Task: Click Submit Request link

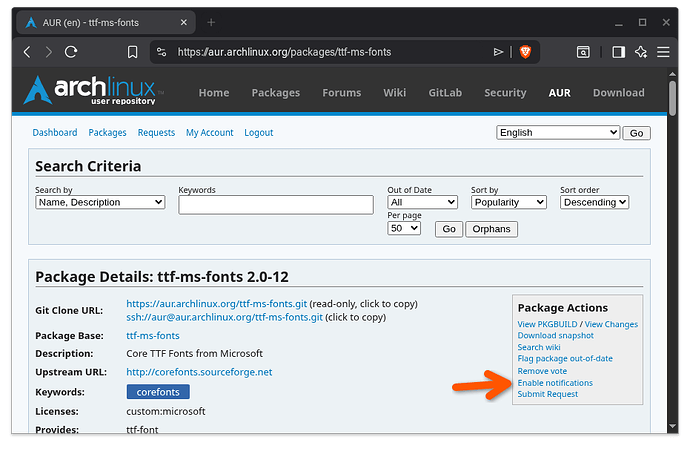Action: [x=547, y=394]
